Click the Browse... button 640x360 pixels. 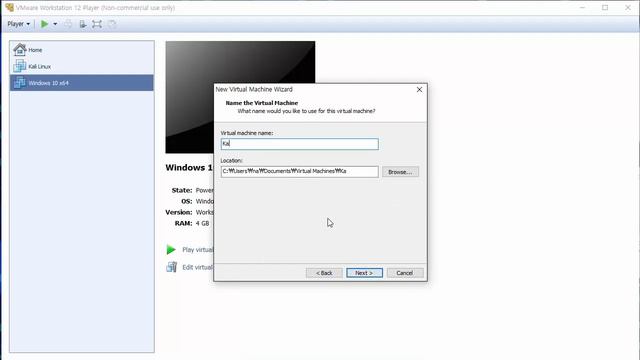pos(400,172)
